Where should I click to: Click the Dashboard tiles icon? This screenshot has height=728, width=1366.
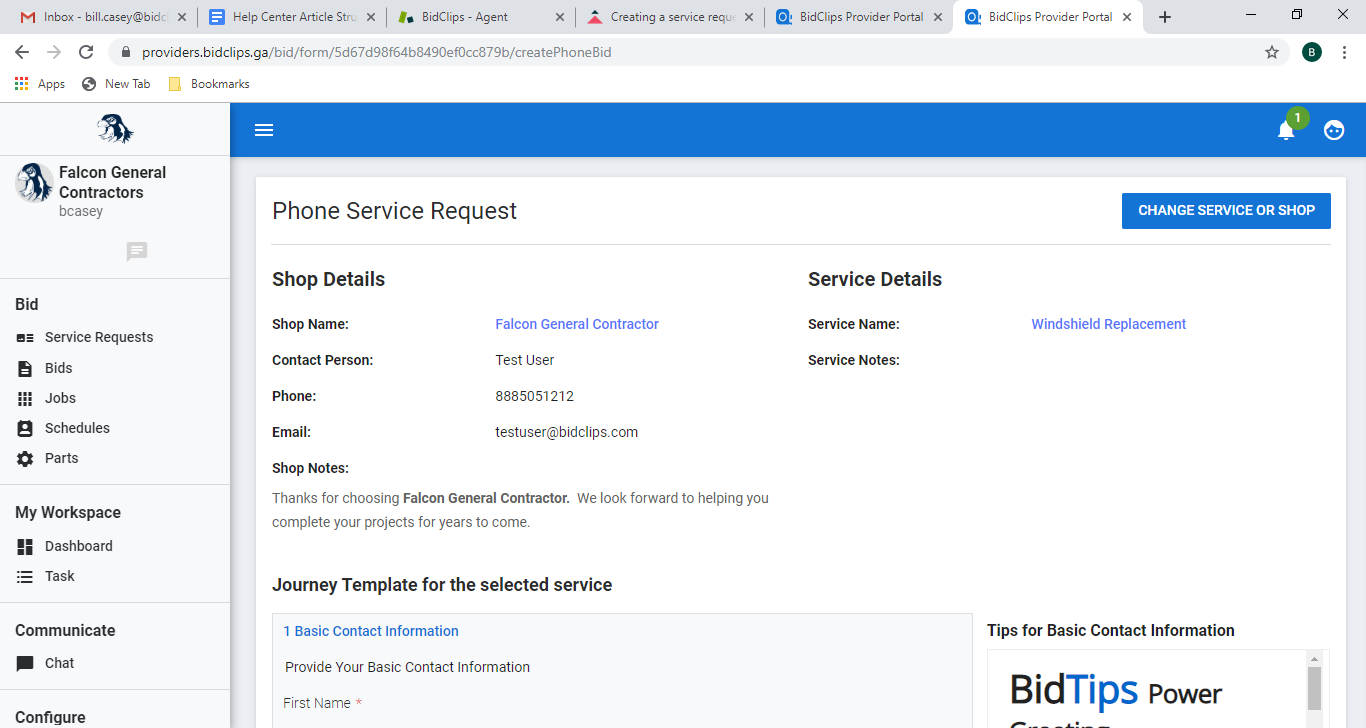[25, 546]
